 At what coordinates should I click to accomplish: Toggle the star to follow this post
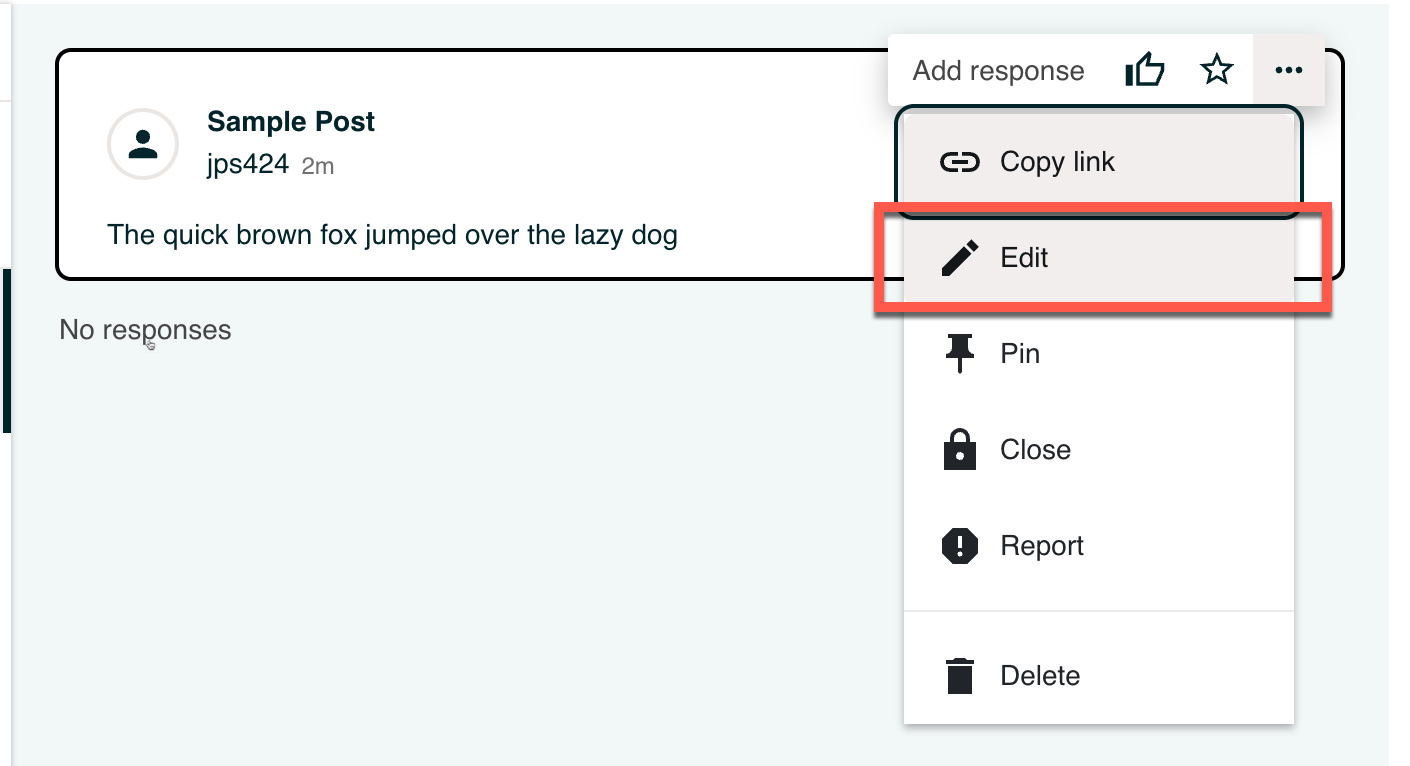[x=1216, y=71]
